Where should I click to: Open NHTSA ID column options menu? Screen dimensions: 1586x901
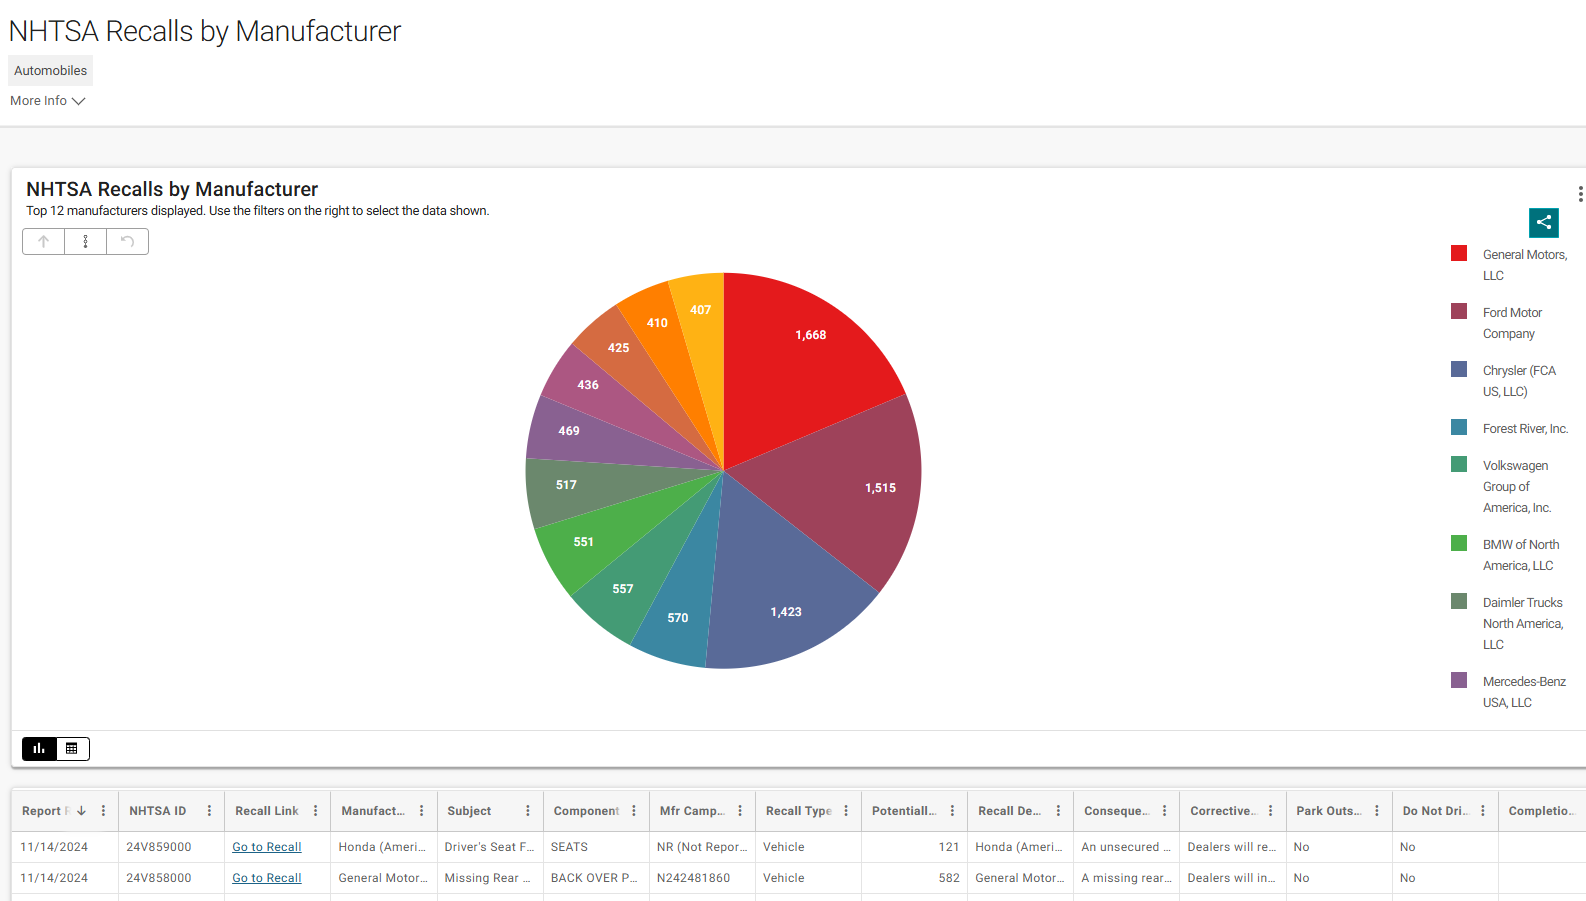tap(209, 811)
